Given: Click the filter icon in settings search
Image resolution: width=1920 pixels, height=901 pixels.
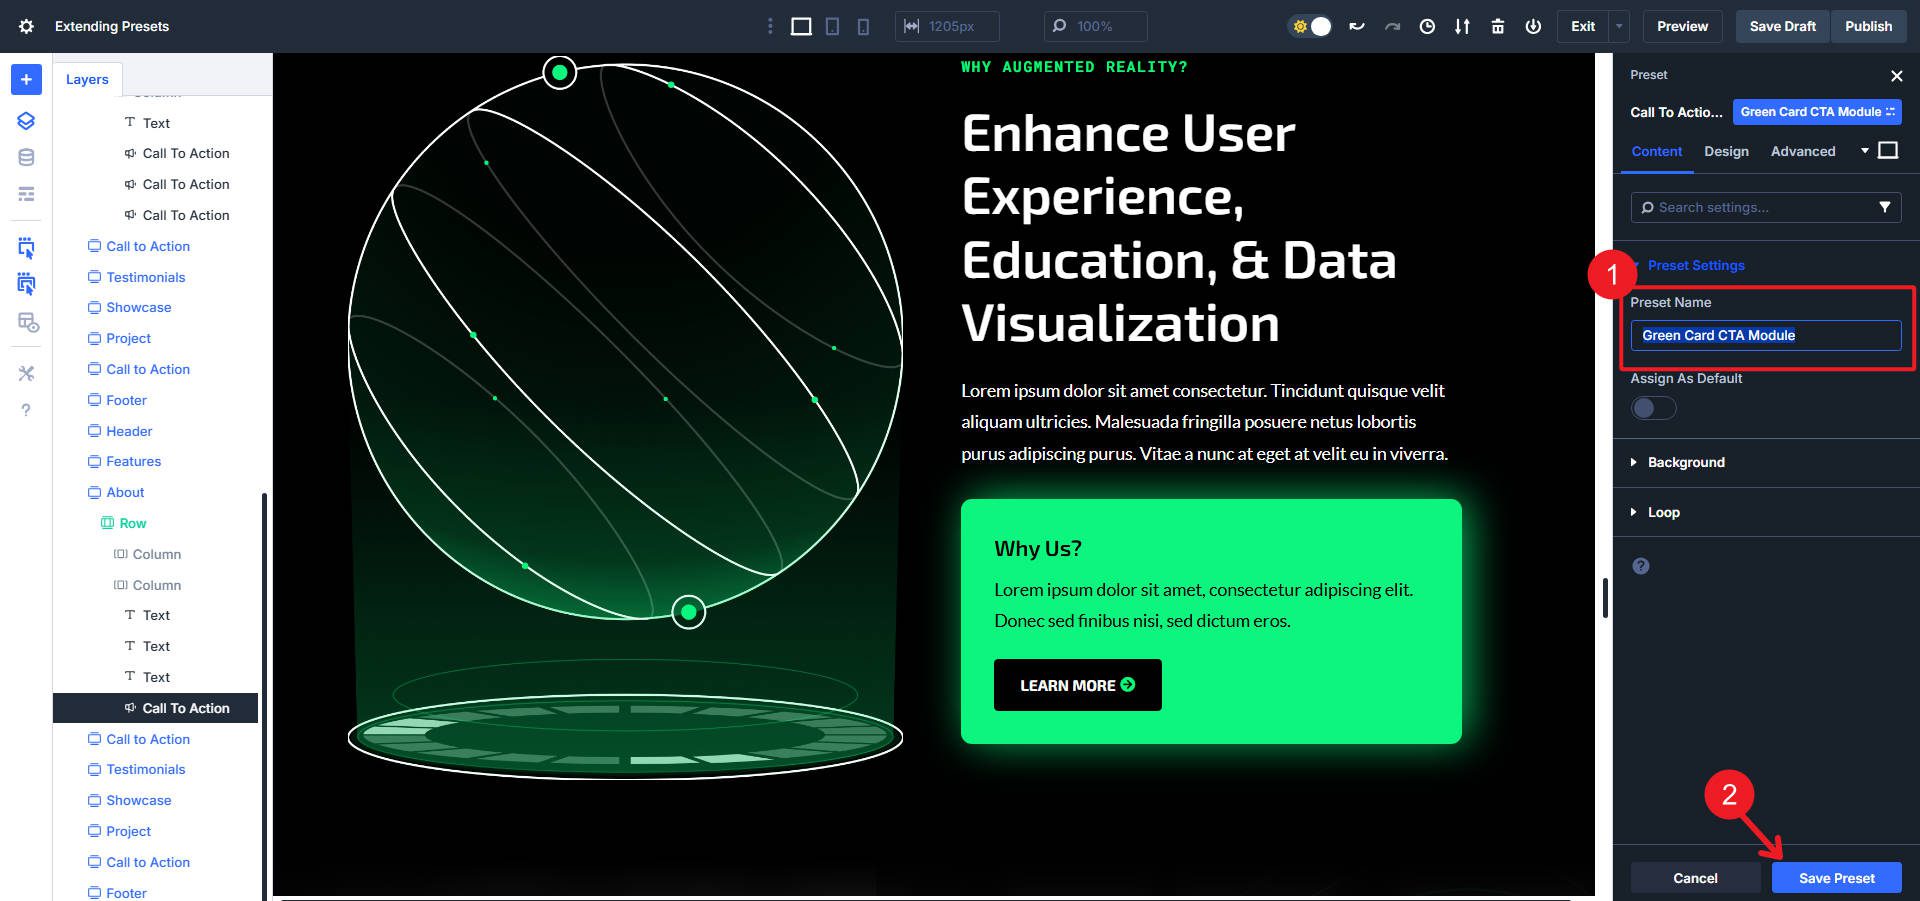Looking at the screenshot, I should [x=1884, y=207].
